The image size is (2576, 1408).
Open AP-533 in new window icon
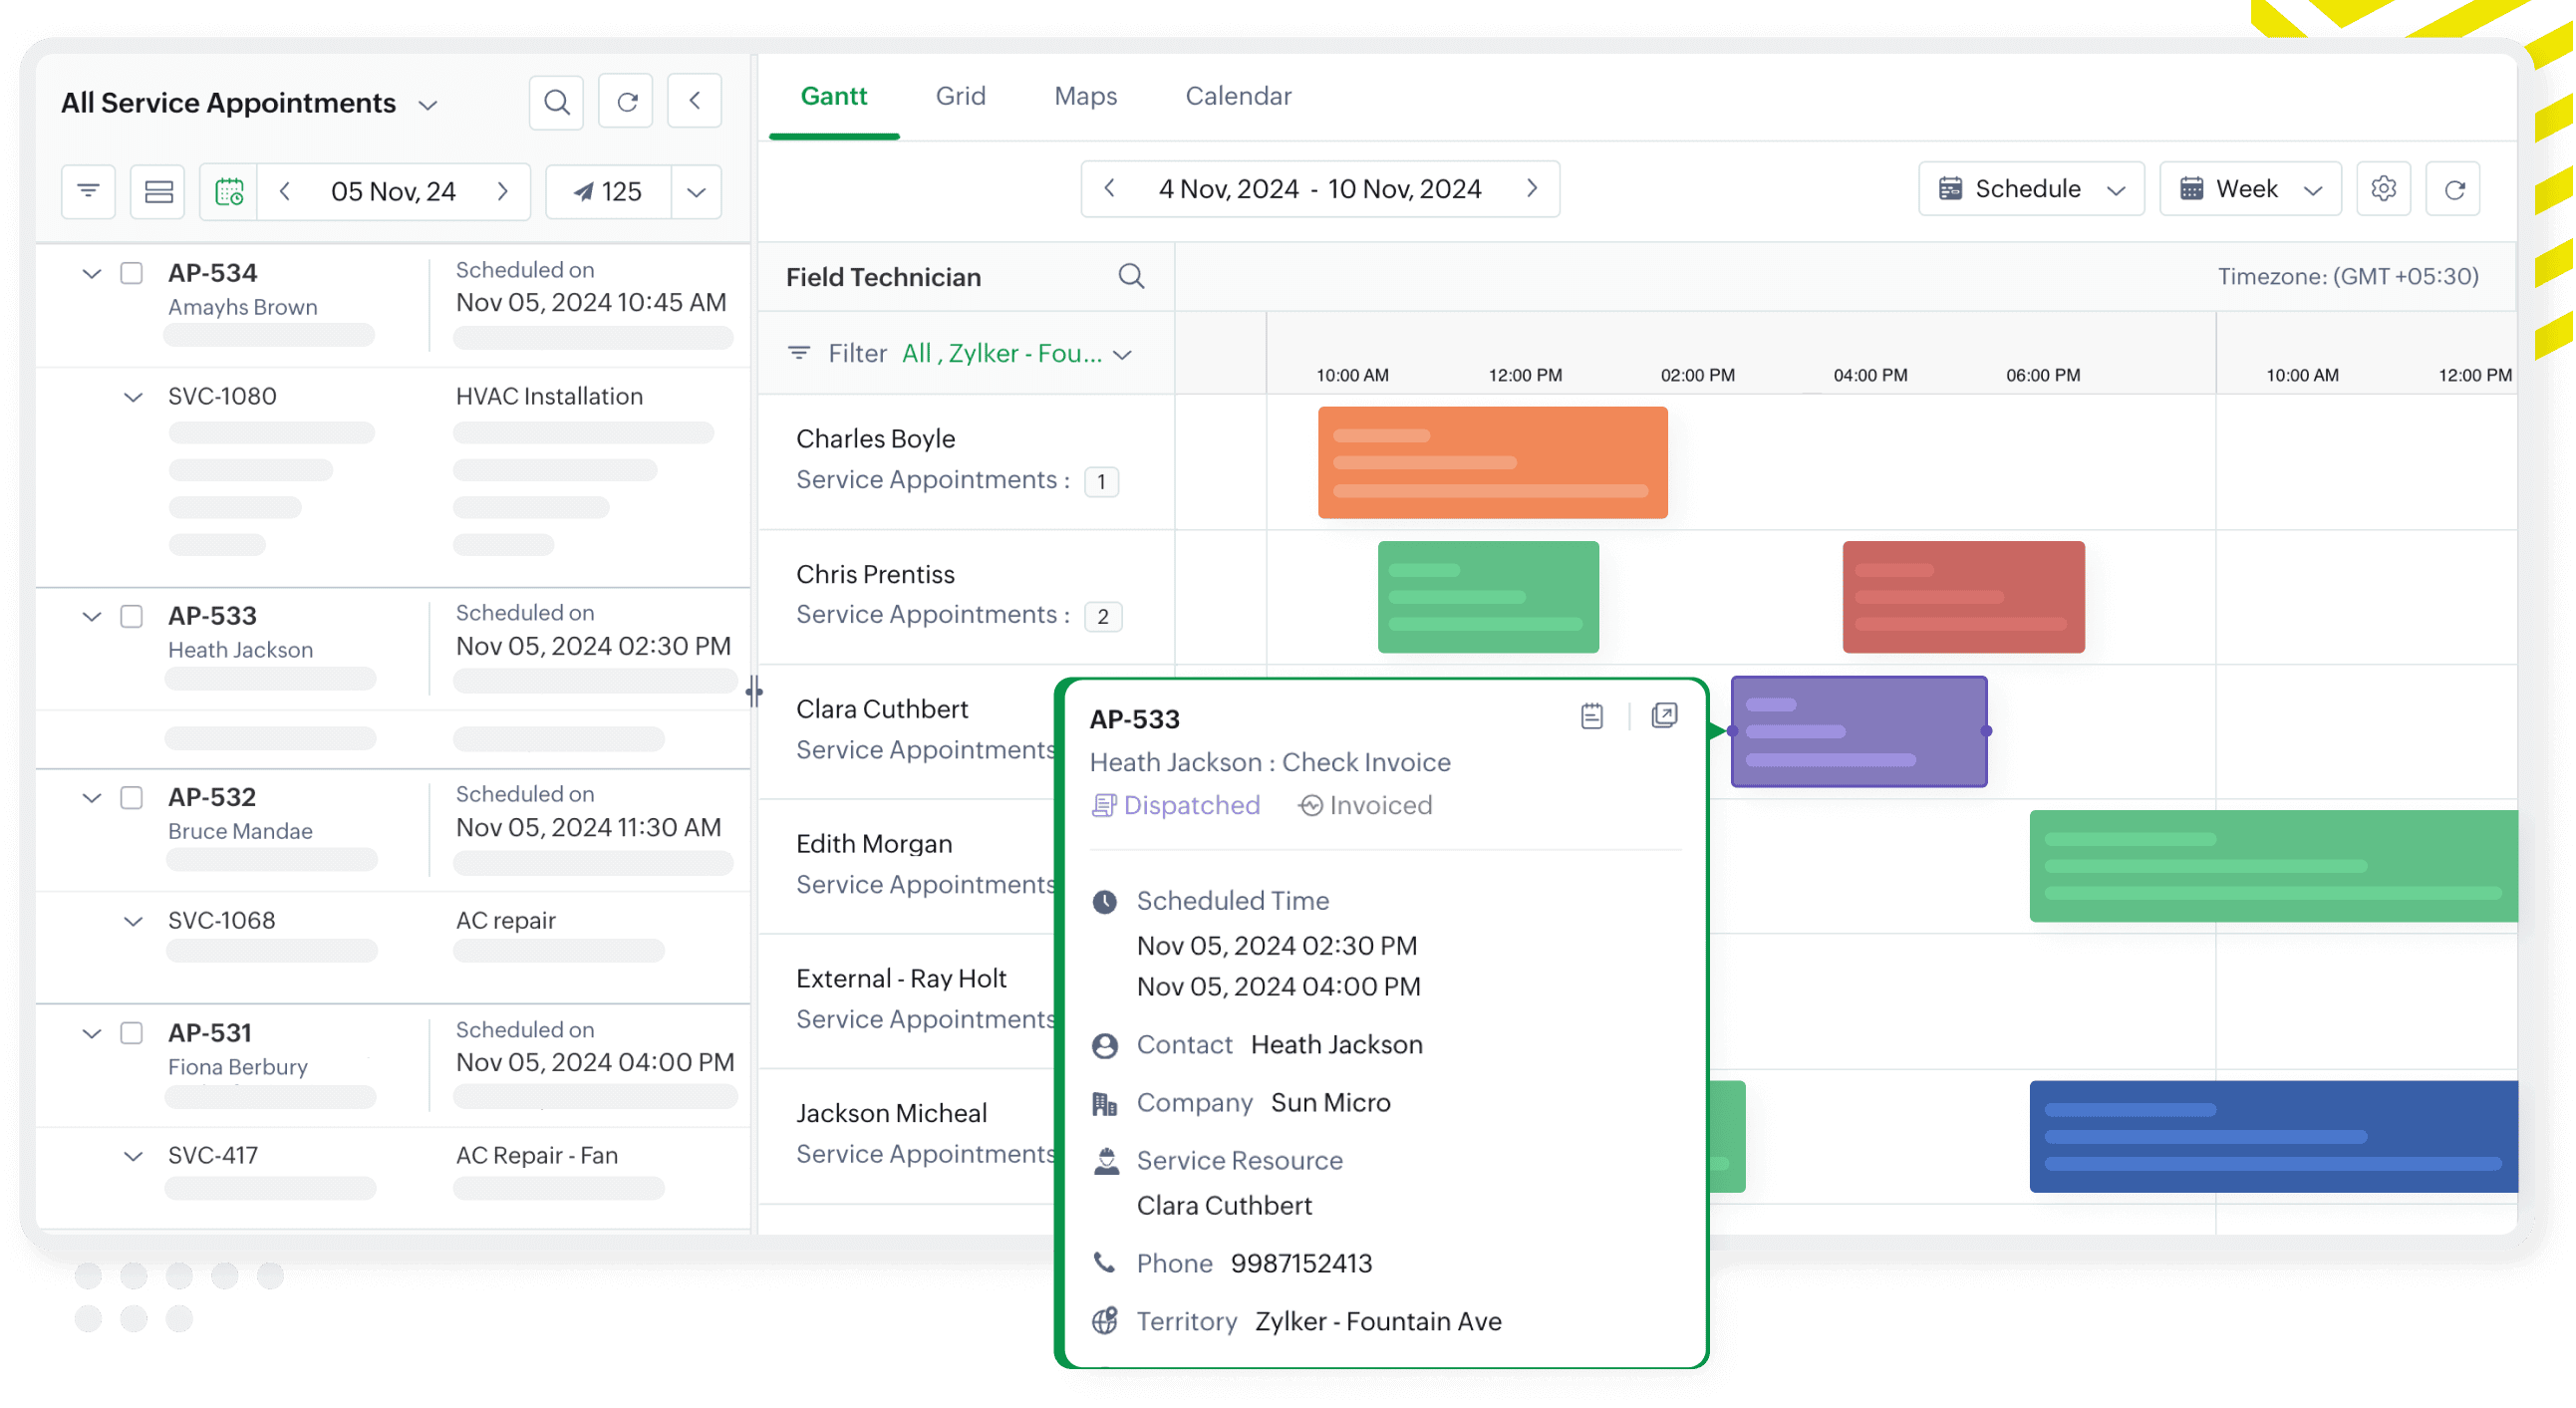pos(1664,716)
